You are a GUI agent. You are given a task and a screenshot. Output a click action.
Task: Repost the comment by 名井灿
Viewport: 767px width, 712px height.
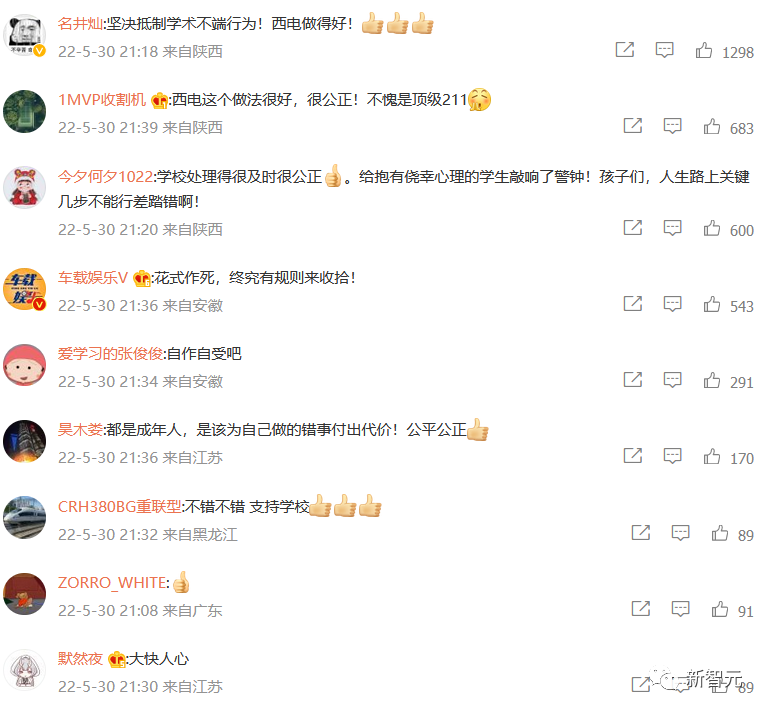coord(625,50)
